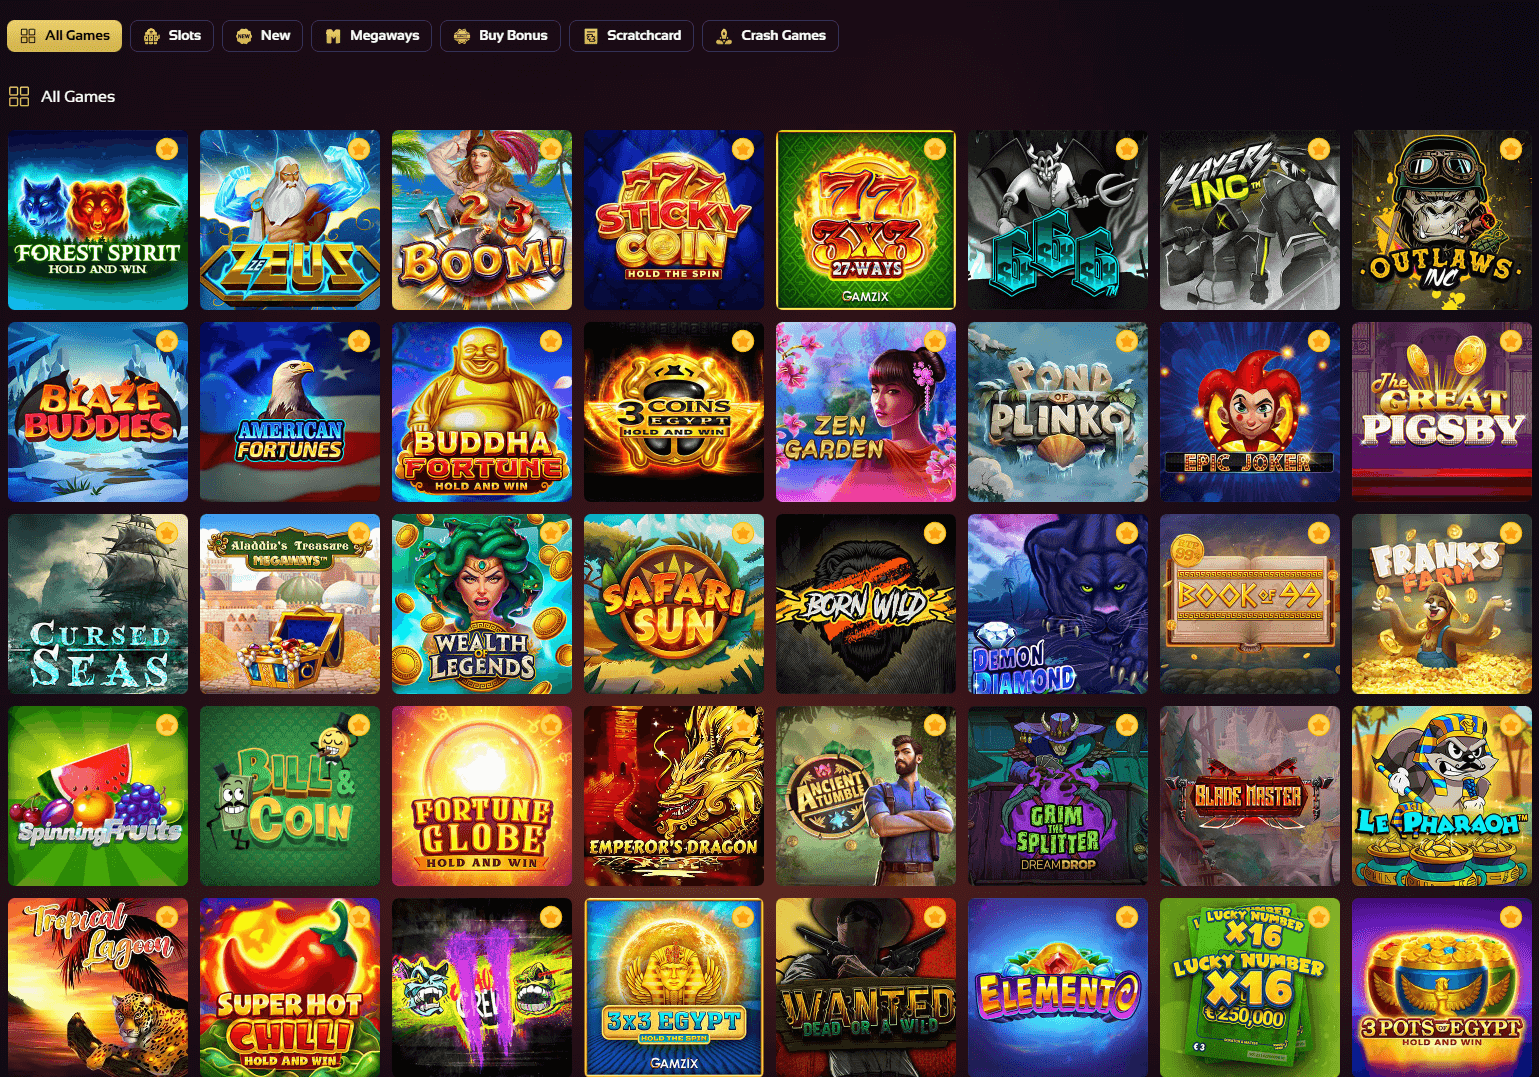This screenshot has width=1539, height=1077.
Task: Open the Bill & Coin game
Action: click(x=290, y=796)
